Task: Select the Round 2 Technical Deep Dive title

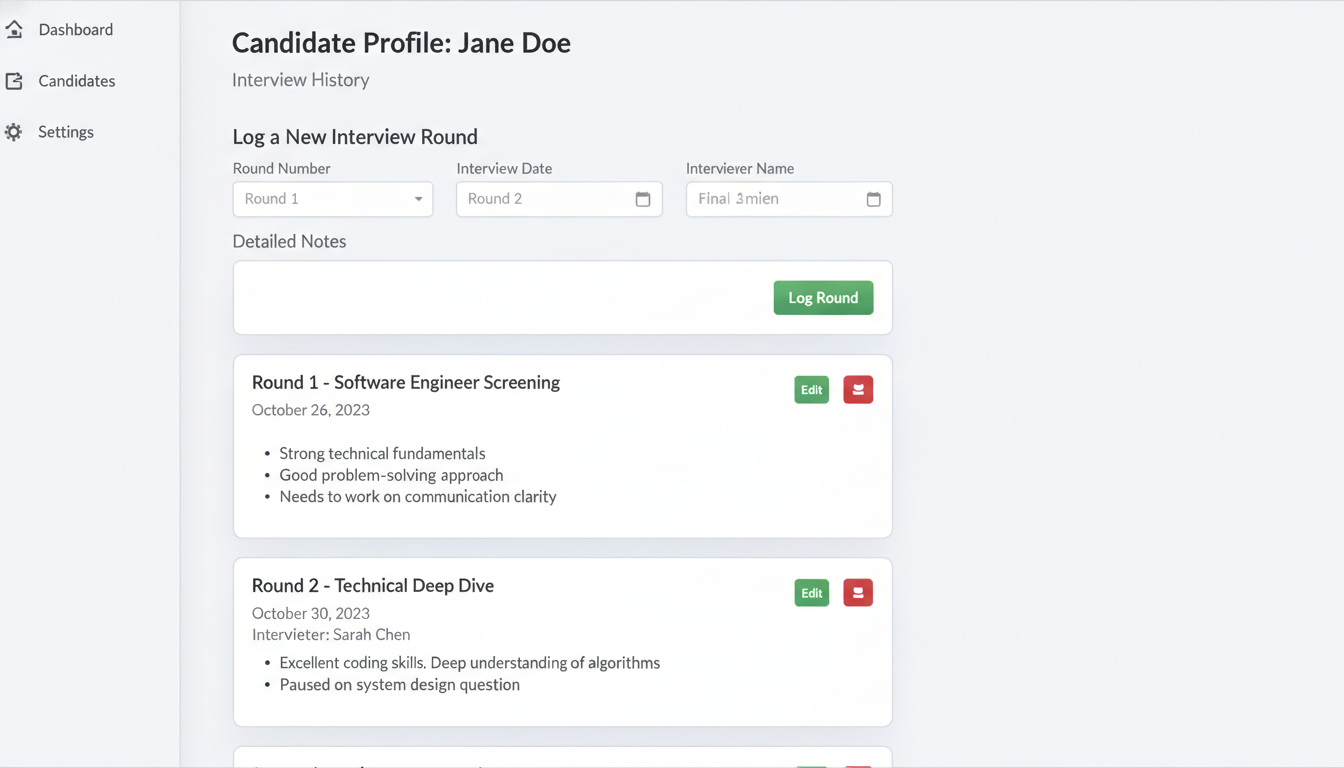Action: [372, 585]
